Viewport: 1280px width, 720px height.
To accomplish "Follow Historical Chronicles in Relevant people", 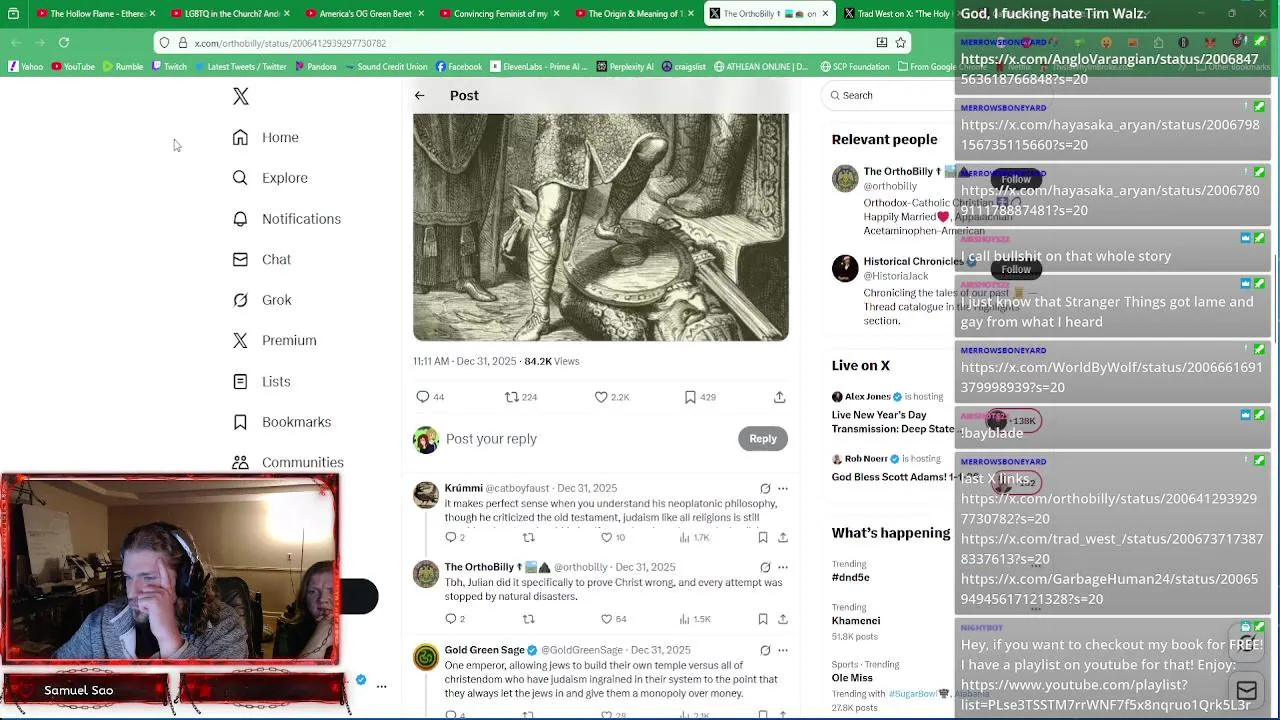I will tap(1016, 269).
